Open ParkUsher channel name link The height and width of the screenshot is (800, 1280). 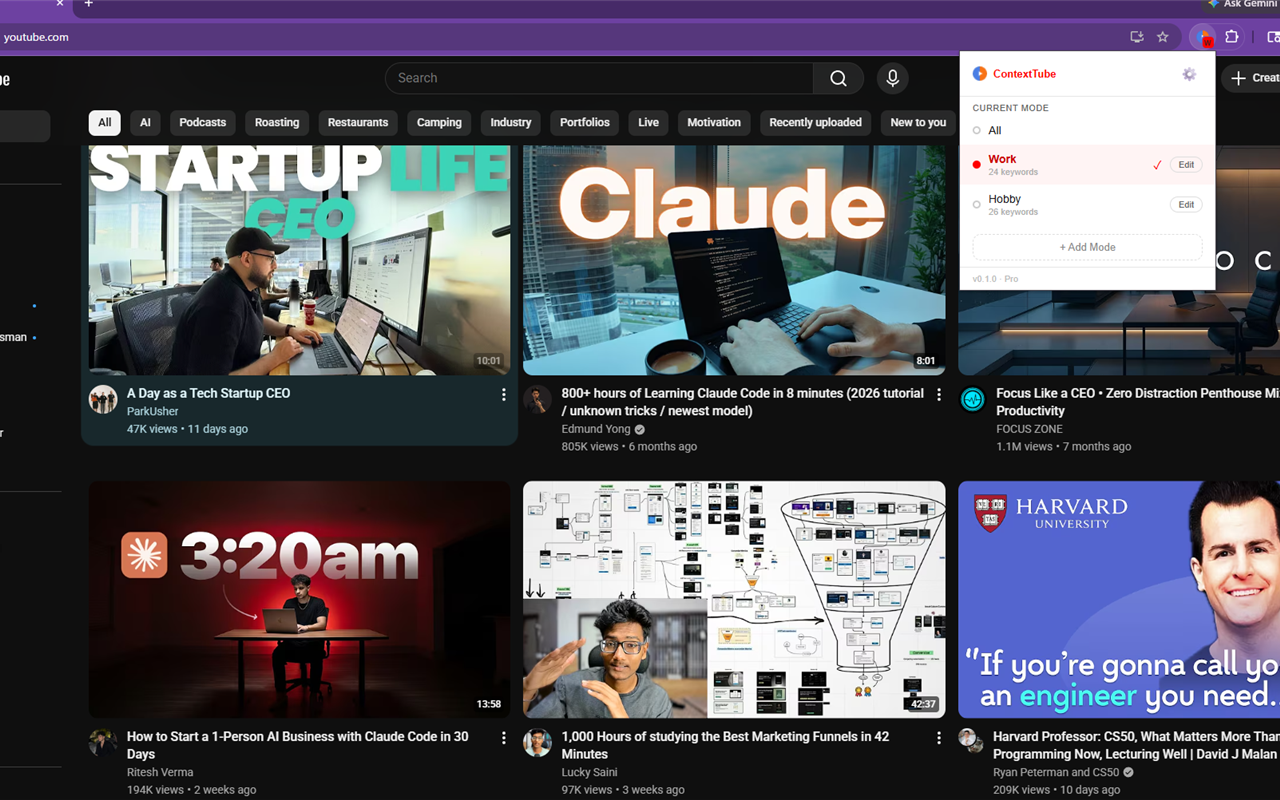tap(153, 411)
